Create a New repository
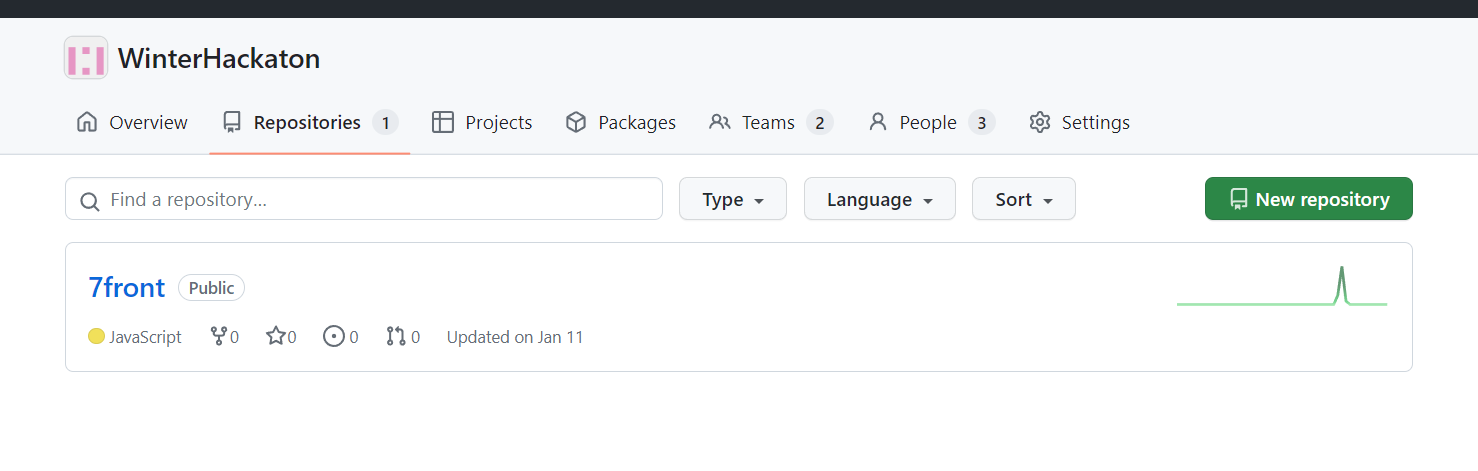Screen dimensions: 1478x471 pos(1309,199)
